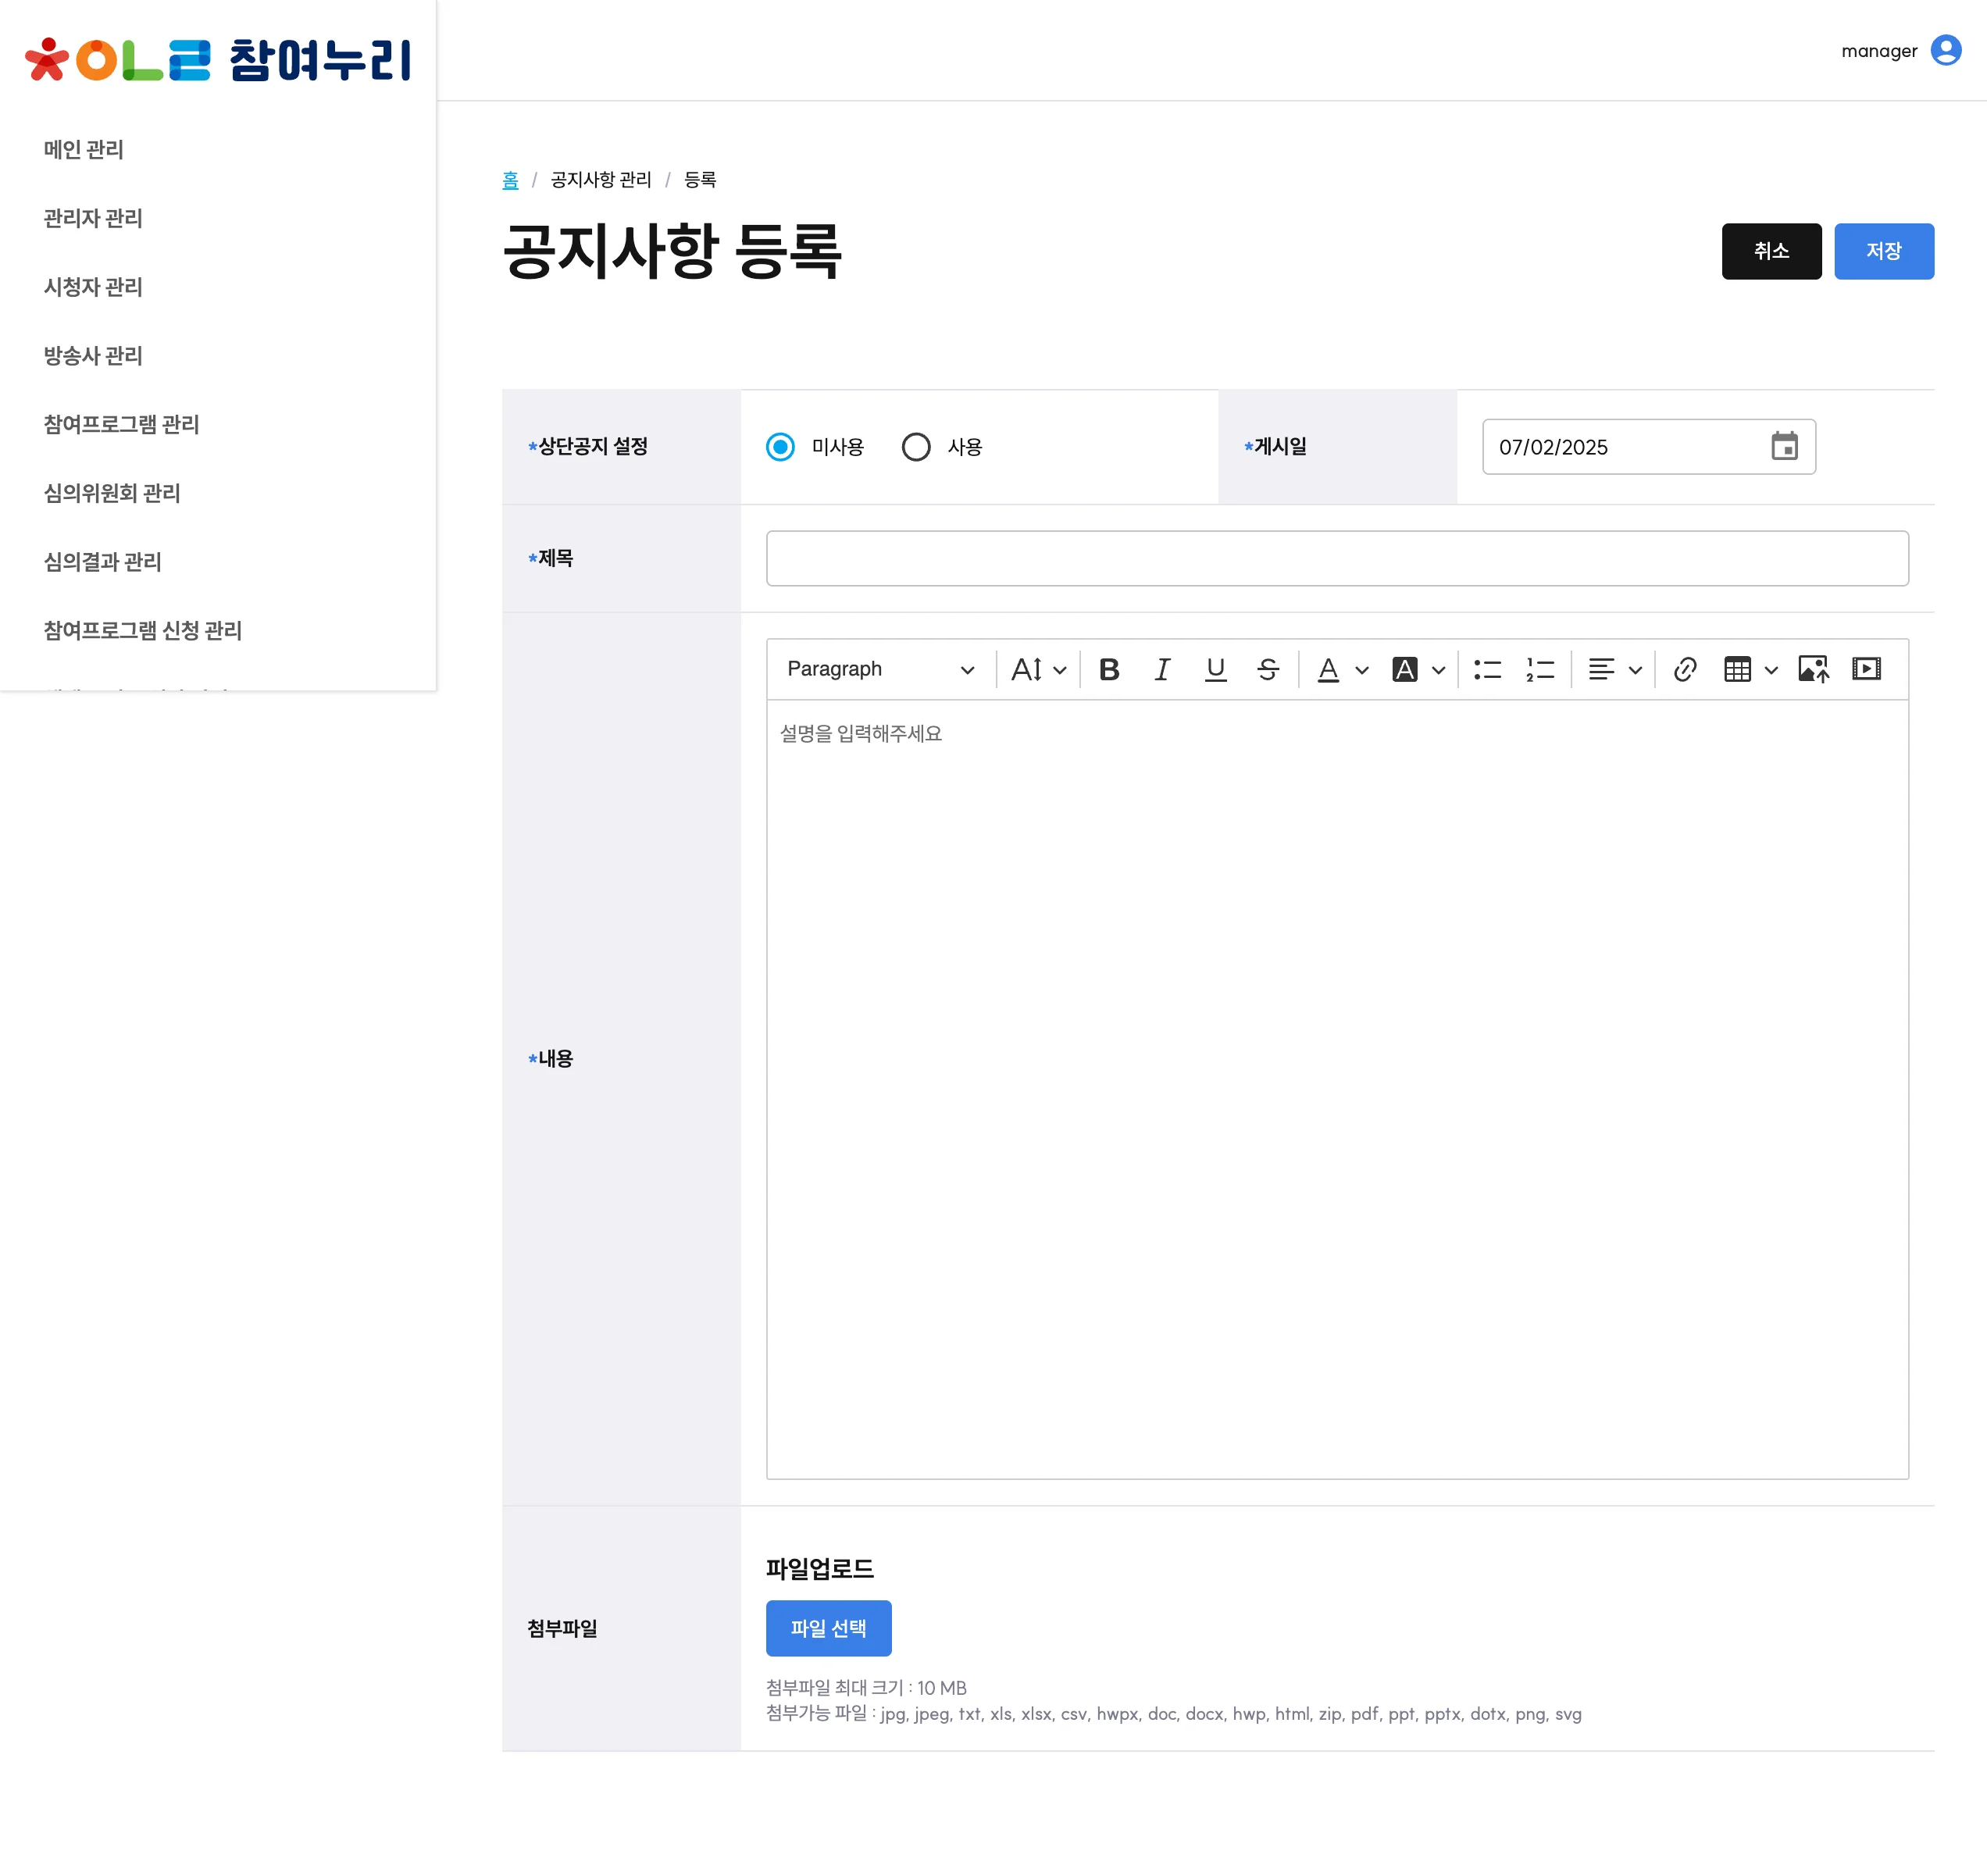Select the 사용 radio option
The width and height of the screenshot is (1987, 1876).
(916, 447)
